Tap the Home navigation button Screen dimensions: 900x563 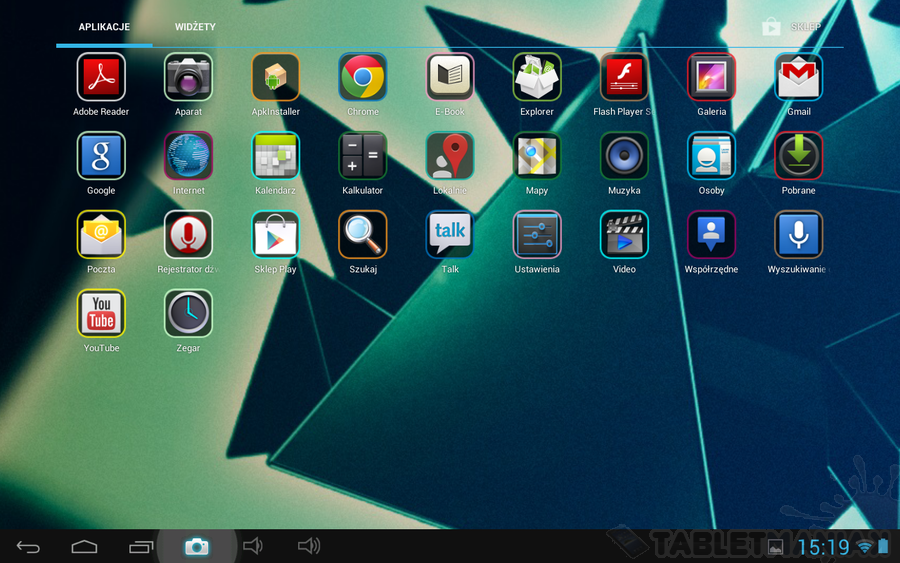point(84,546)
